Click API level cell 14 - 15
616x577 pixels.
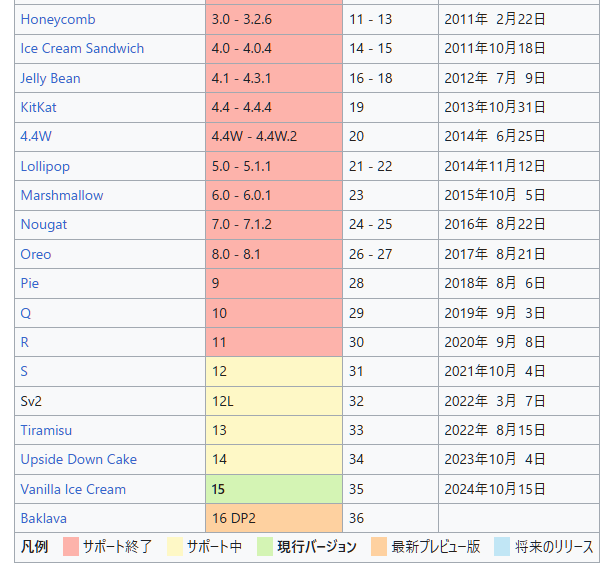[390, 48]
